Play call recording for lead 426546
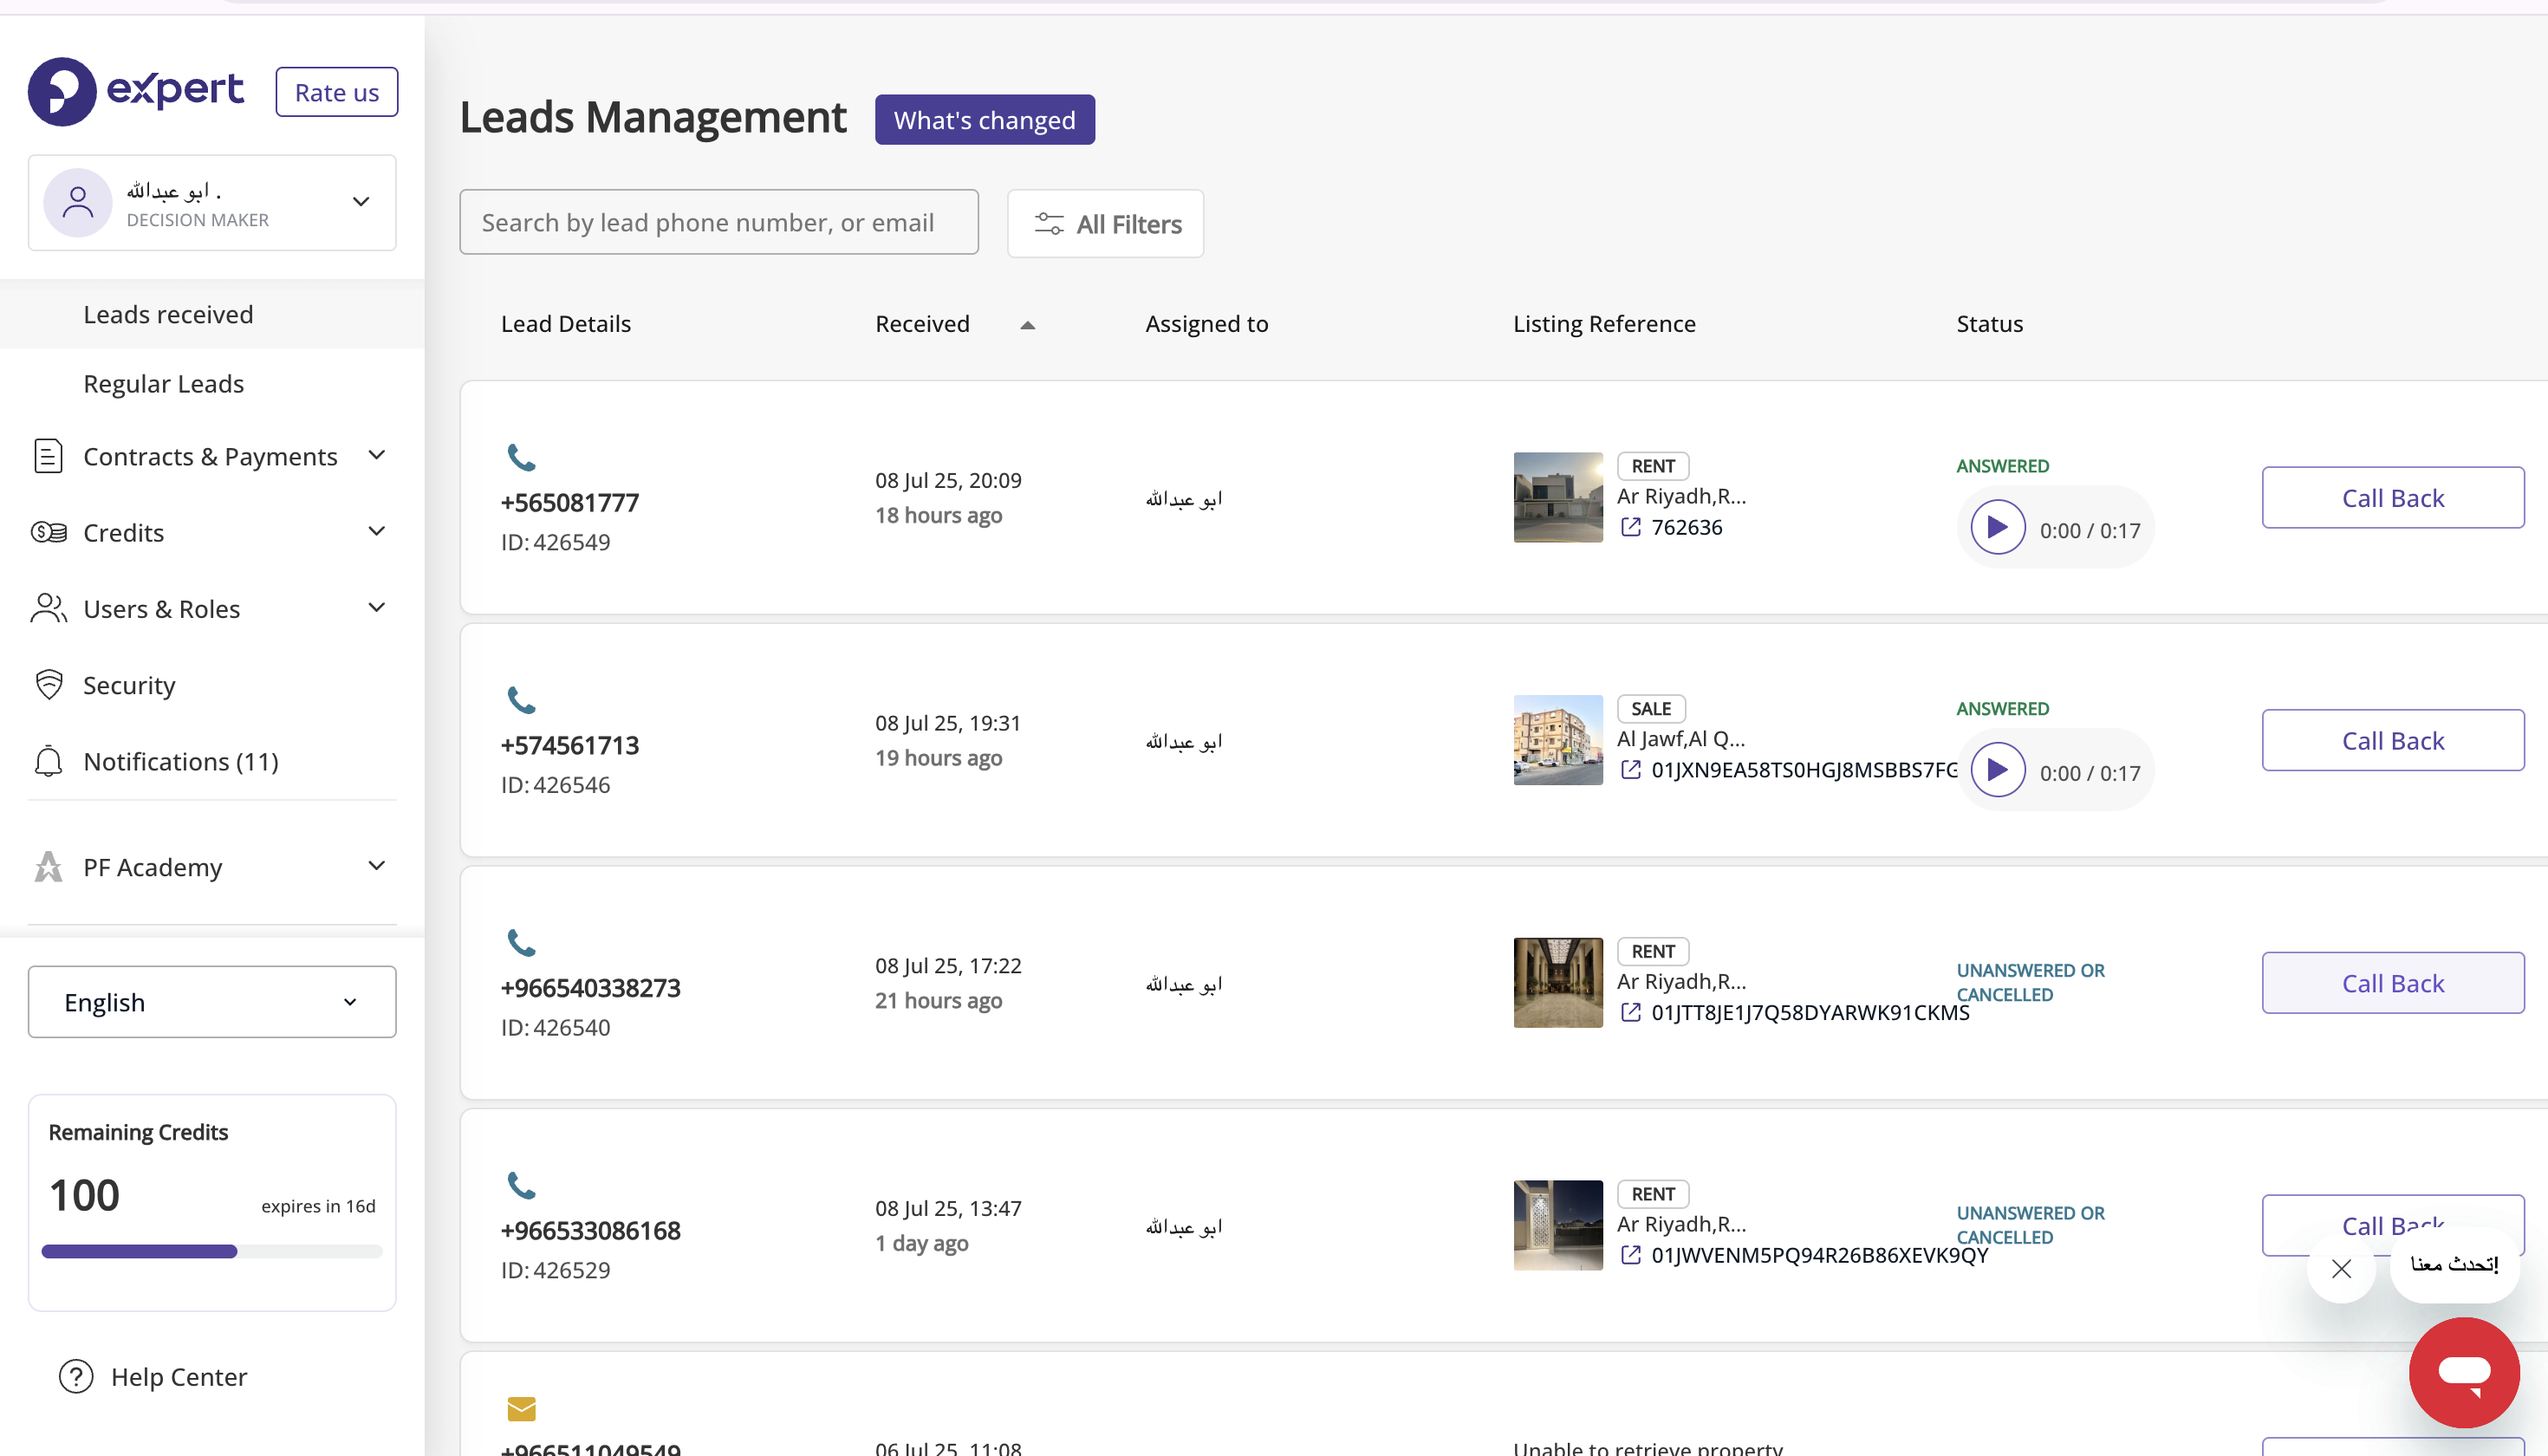 (x=1997, y=770)
